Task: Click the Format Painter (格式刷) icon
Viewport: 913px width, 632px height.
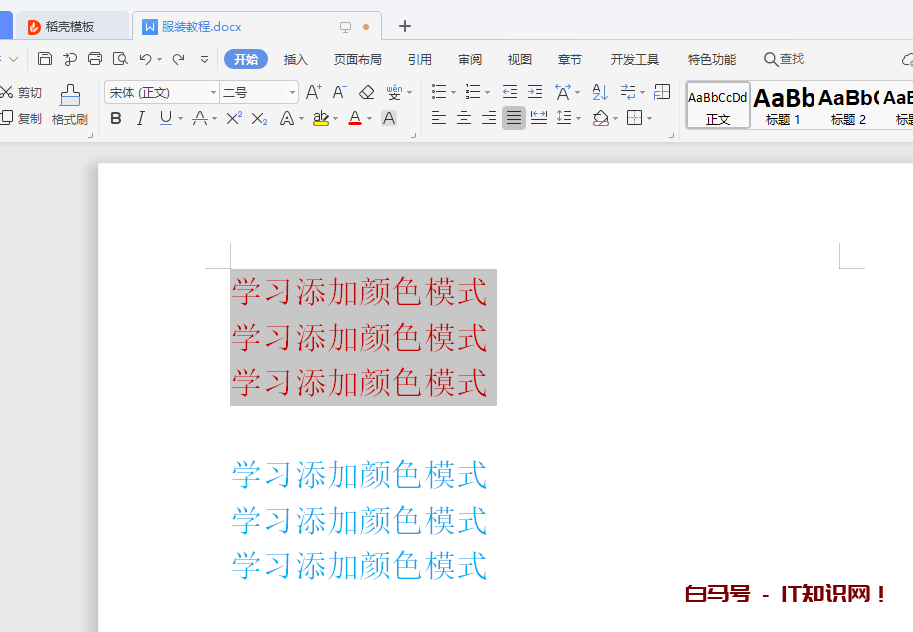Action: (70, 96)
